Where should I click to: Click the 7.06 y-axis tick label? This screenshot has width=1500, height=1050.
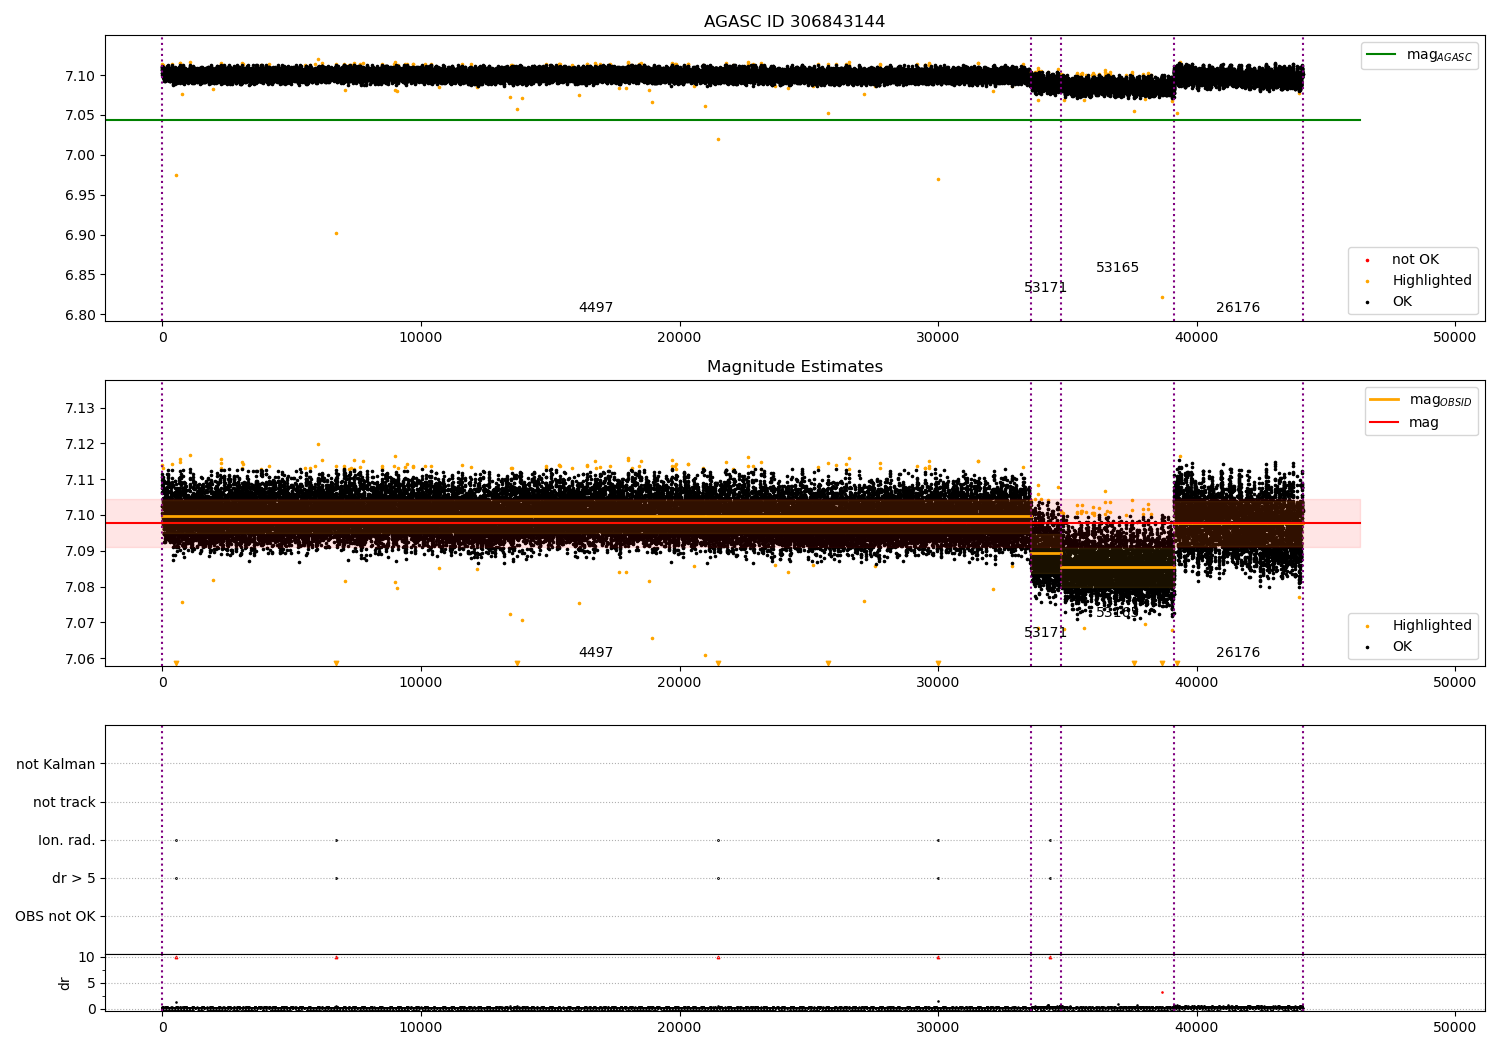80,660
